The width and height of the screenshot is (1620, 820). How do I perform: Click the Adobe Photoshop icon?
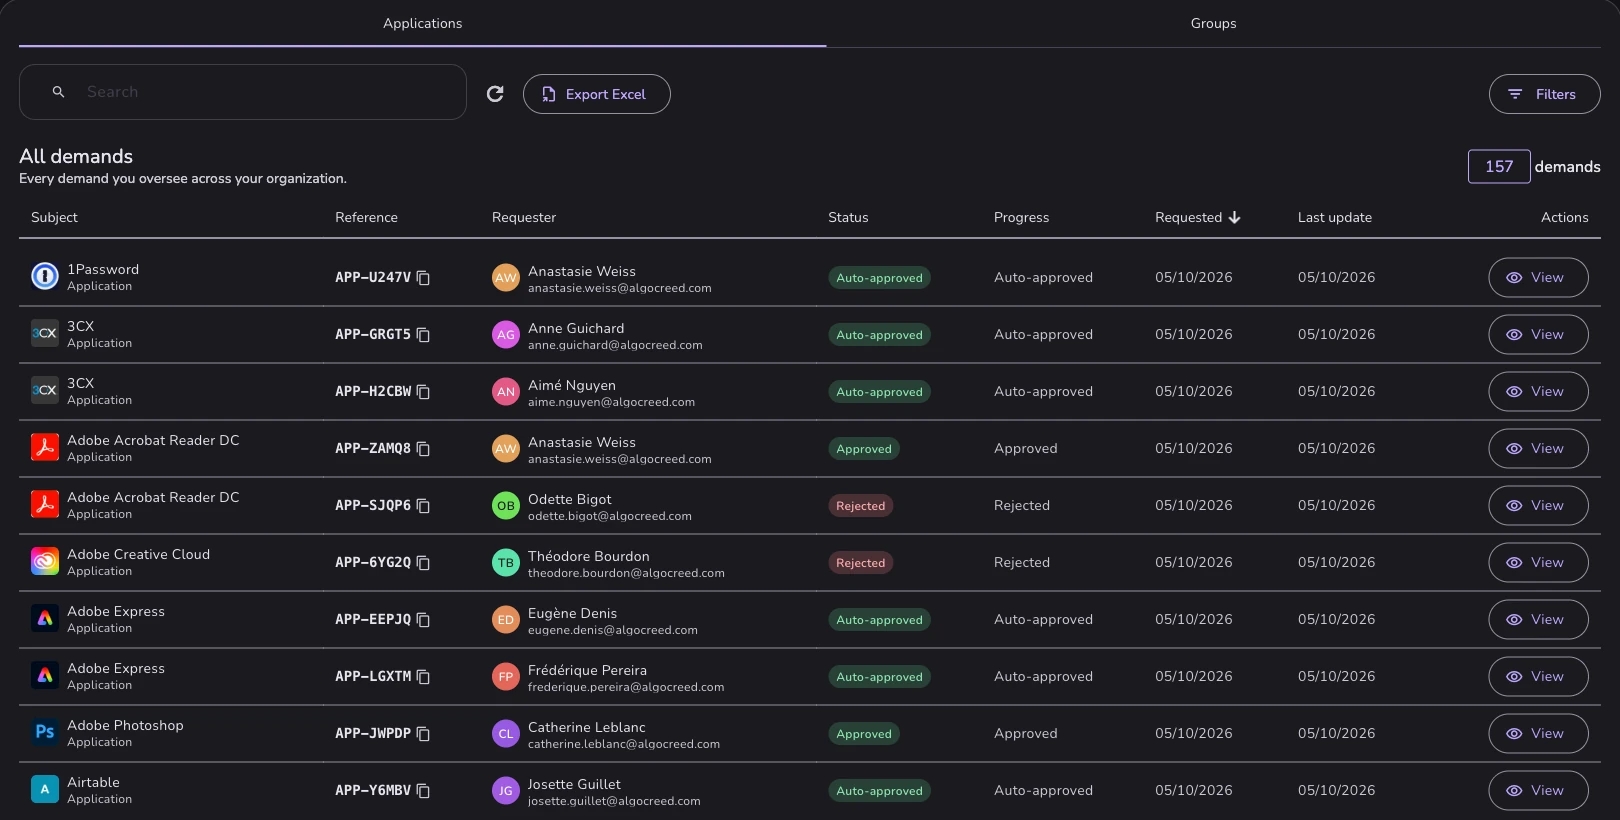(45, 732)
